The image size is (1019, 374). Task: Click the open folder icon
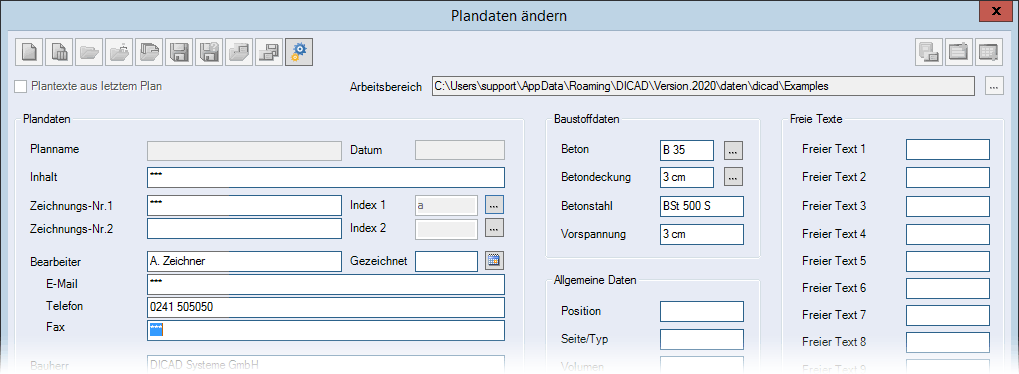coord(90,52)
